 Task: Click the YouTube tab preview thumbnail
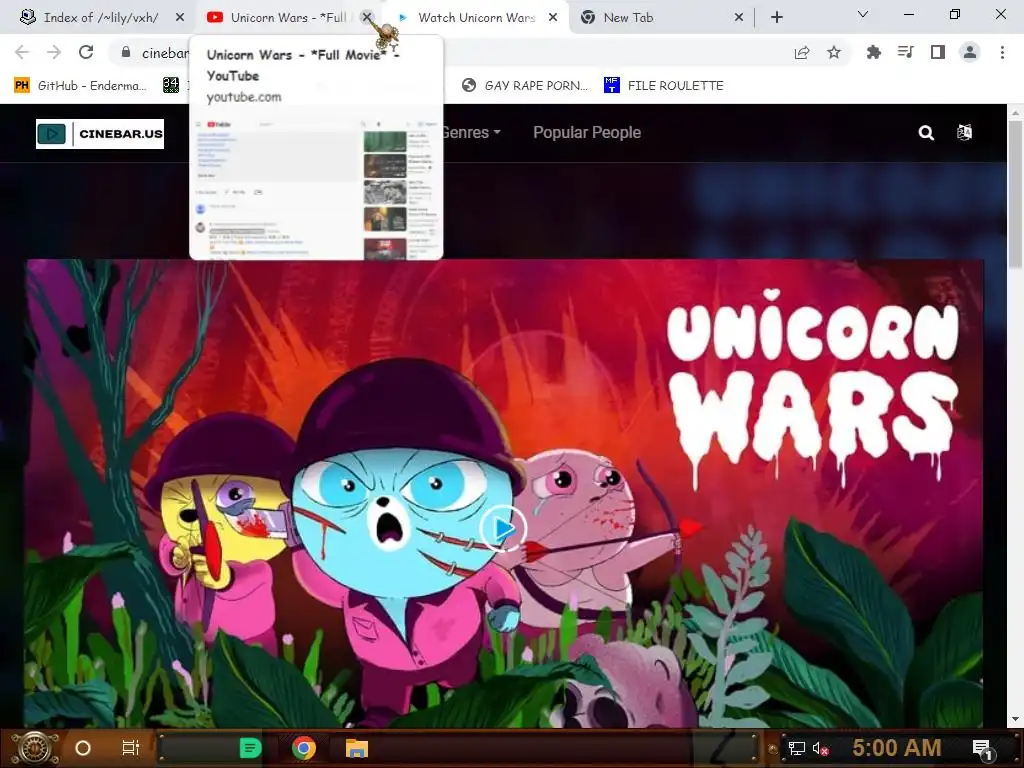[x=316, y=187]
